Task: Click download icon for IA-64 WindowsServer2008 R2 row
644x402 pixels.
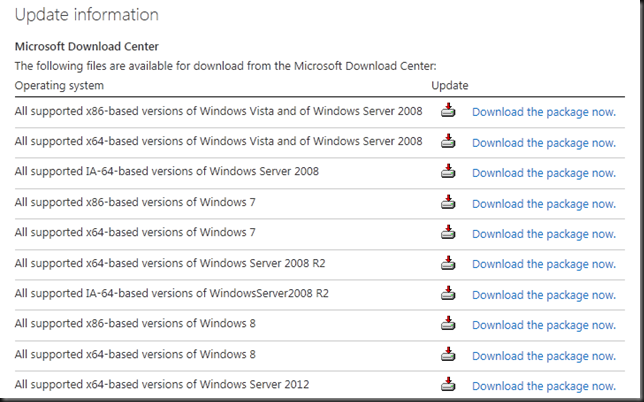Action: [448, 293]
